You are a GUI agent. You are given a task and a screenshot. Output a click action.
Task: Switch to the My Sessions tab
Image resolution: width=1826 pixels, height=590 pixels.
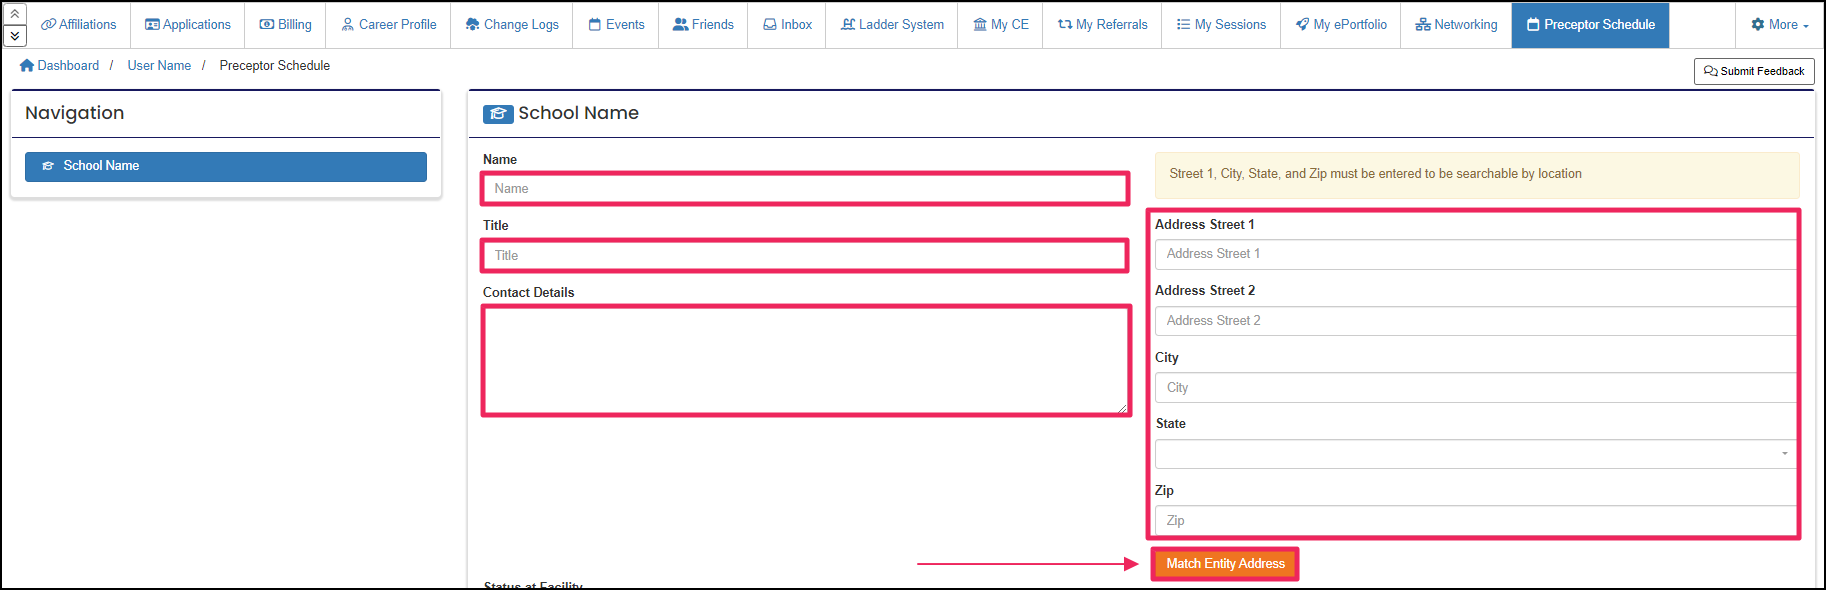[1221, 24]
